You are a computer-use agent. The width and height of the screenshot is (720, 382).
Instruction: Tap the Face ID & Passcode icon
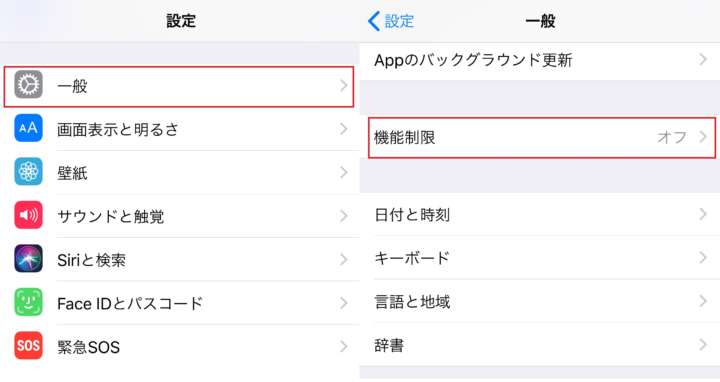click(x=28, y=302)
